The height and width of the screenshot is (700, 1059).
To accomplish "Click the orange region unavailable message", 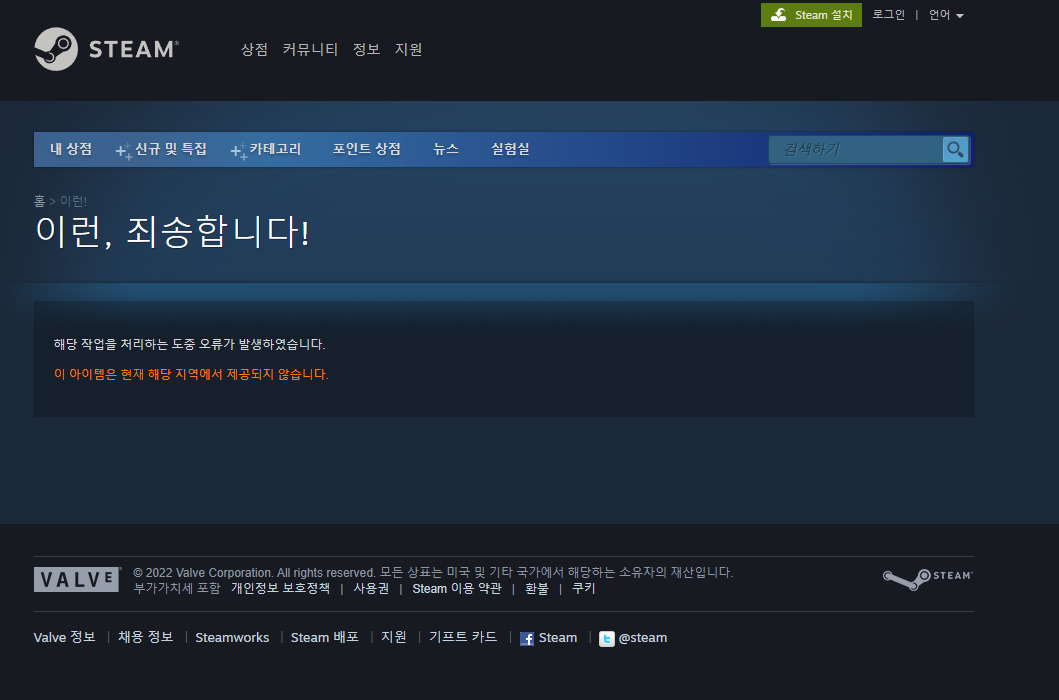I will click(191, 374).
